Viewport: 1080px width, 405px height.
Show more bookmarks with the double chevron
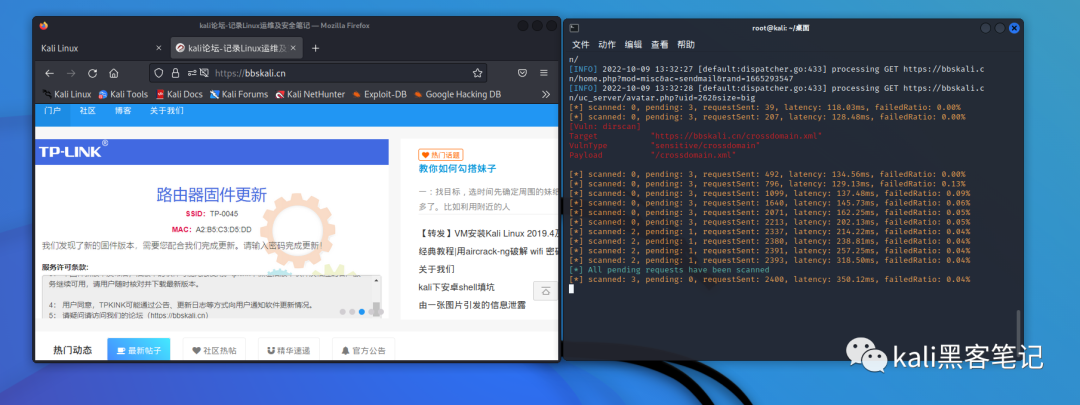[x=546, y=94]
